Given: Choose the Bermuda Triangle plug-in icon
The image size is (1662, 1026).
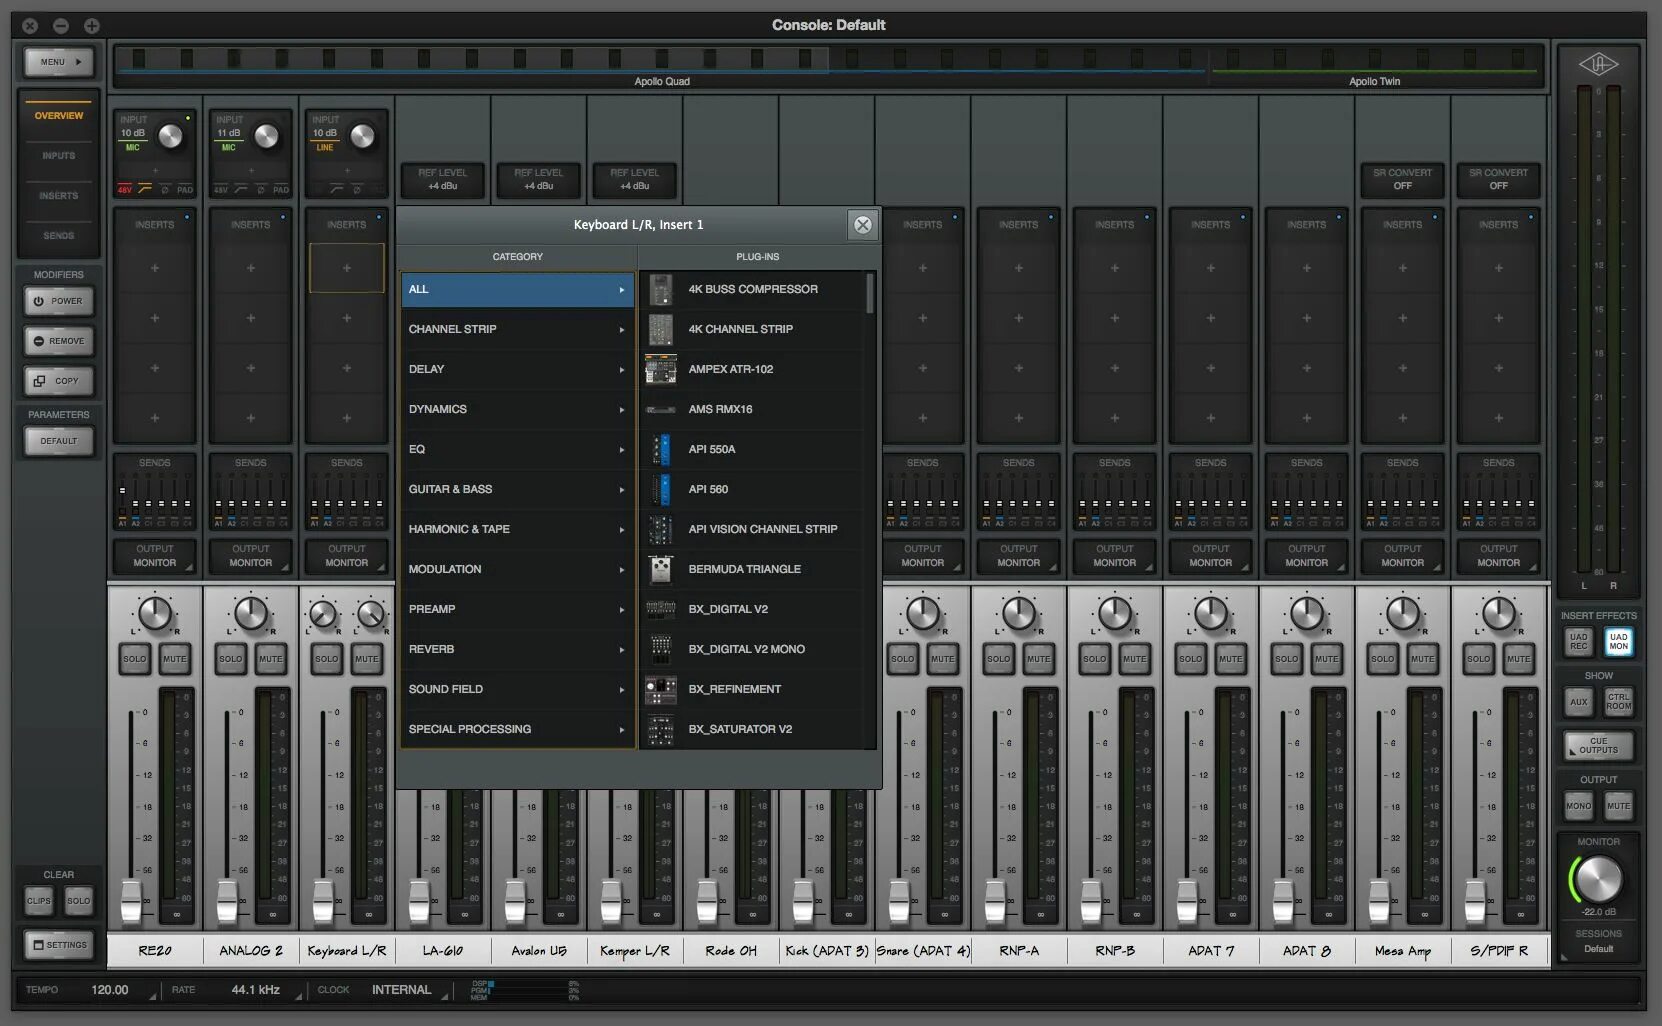Looking at the screenshot, I should 660,569.
